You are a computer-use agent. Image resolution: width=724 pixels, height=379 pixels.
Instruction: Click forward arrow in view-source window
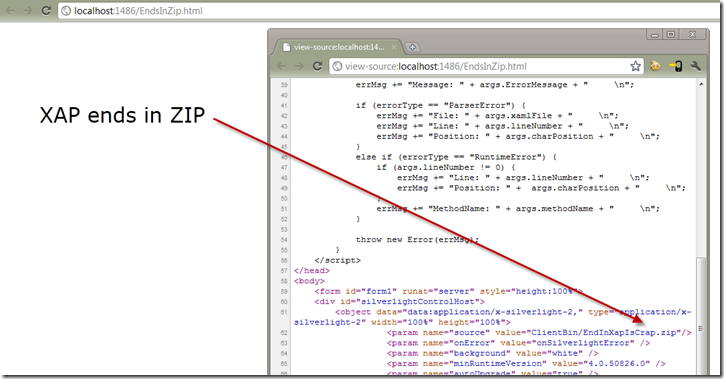point(299,66)
